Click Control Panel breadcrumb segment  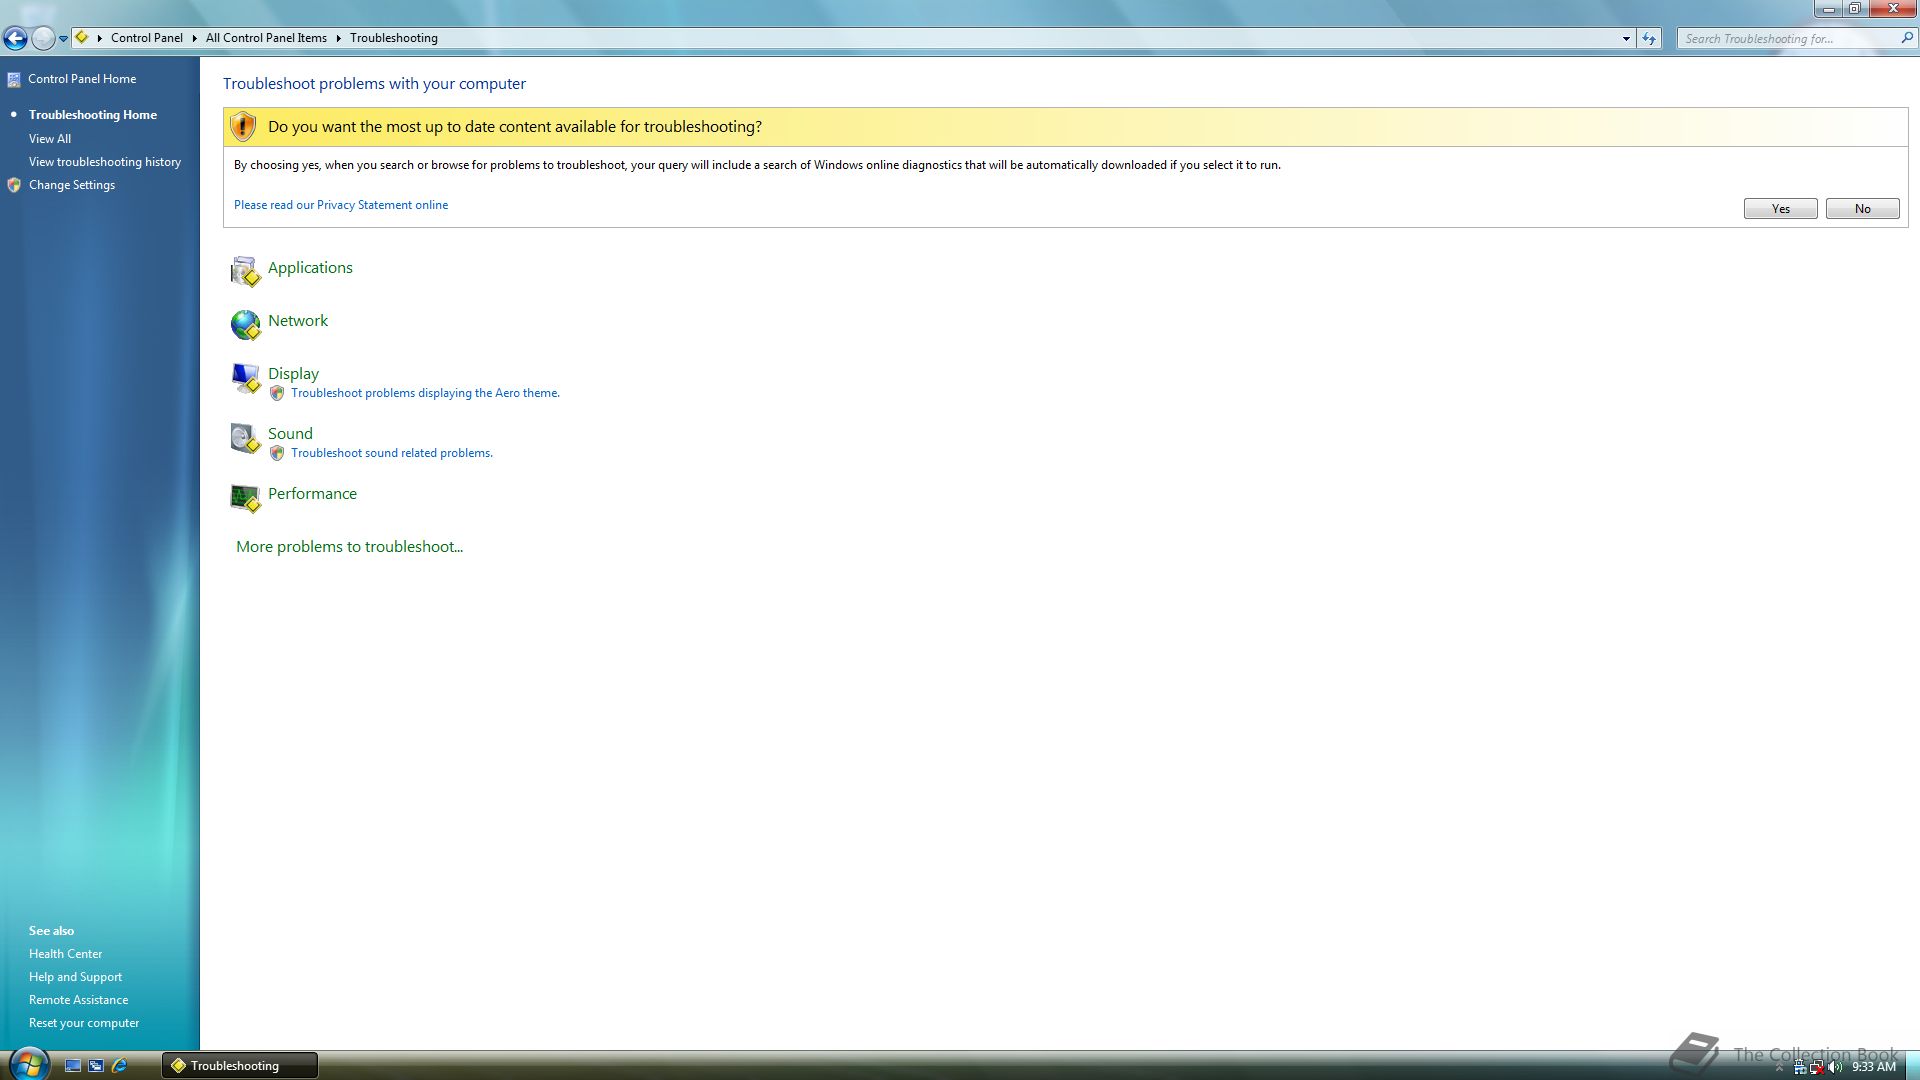coord(147,38)
